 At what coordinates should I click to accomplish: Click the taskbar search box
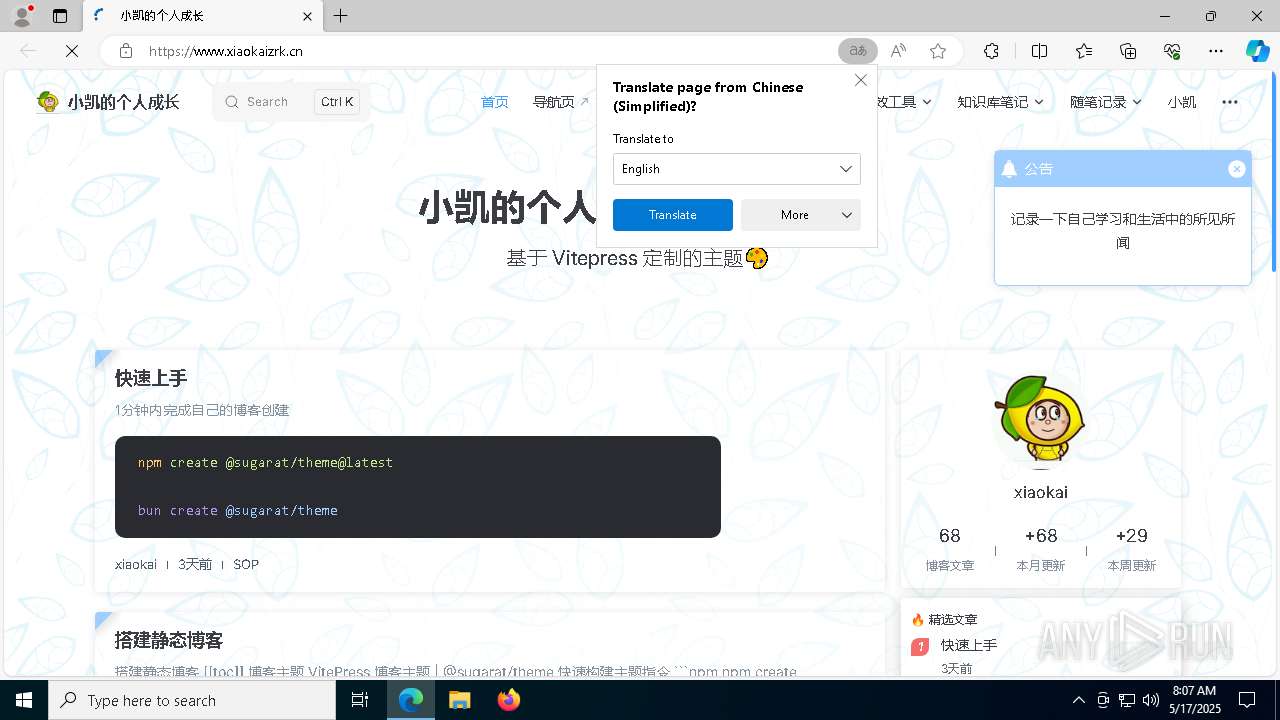192,700
